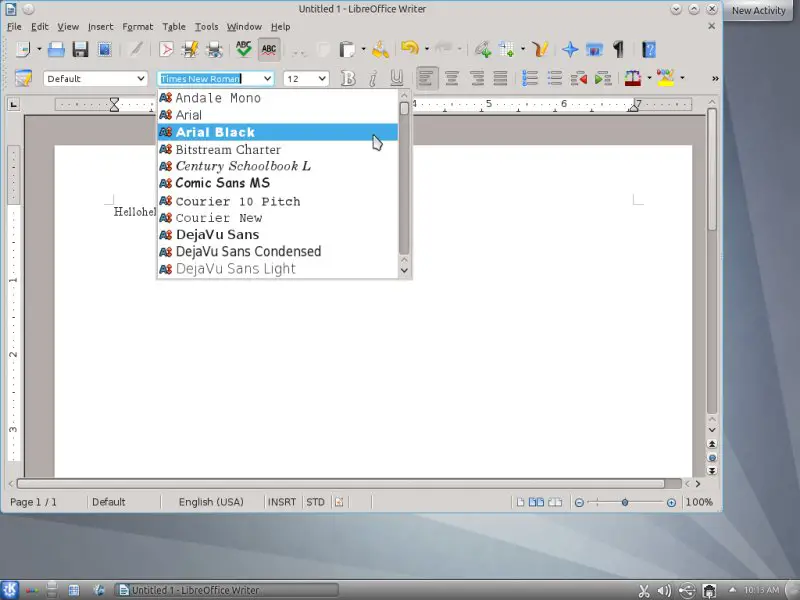Pick DejaVu Sans Condensed font

[x=278, y=252]
